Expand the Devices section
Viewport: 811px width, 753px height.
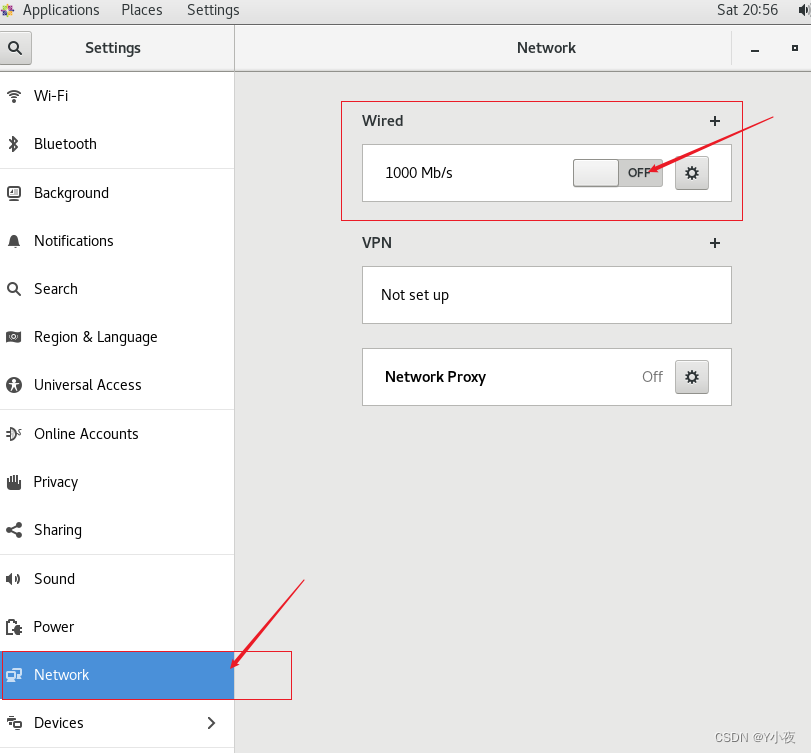point(211,722)
